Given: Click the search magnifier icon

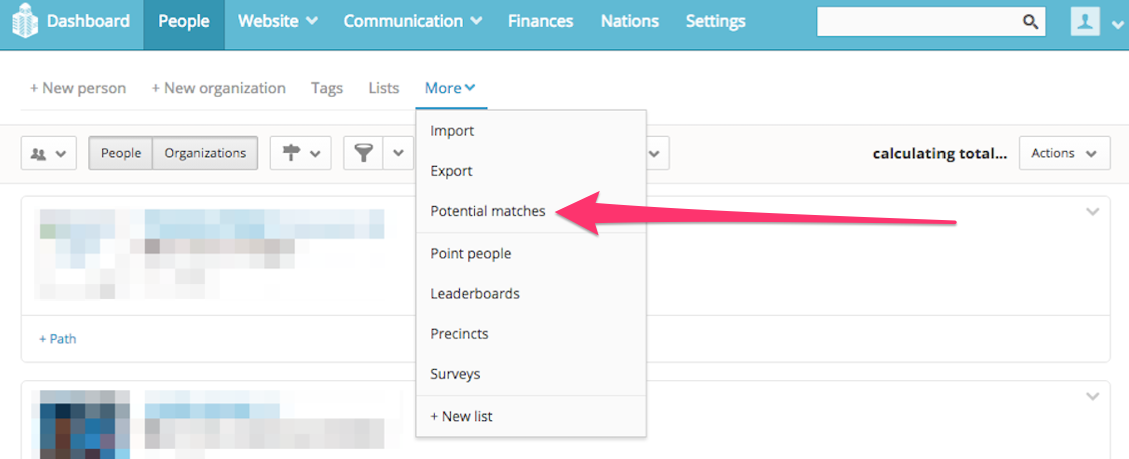Looking at the screenshot, I should point(1030,22).
